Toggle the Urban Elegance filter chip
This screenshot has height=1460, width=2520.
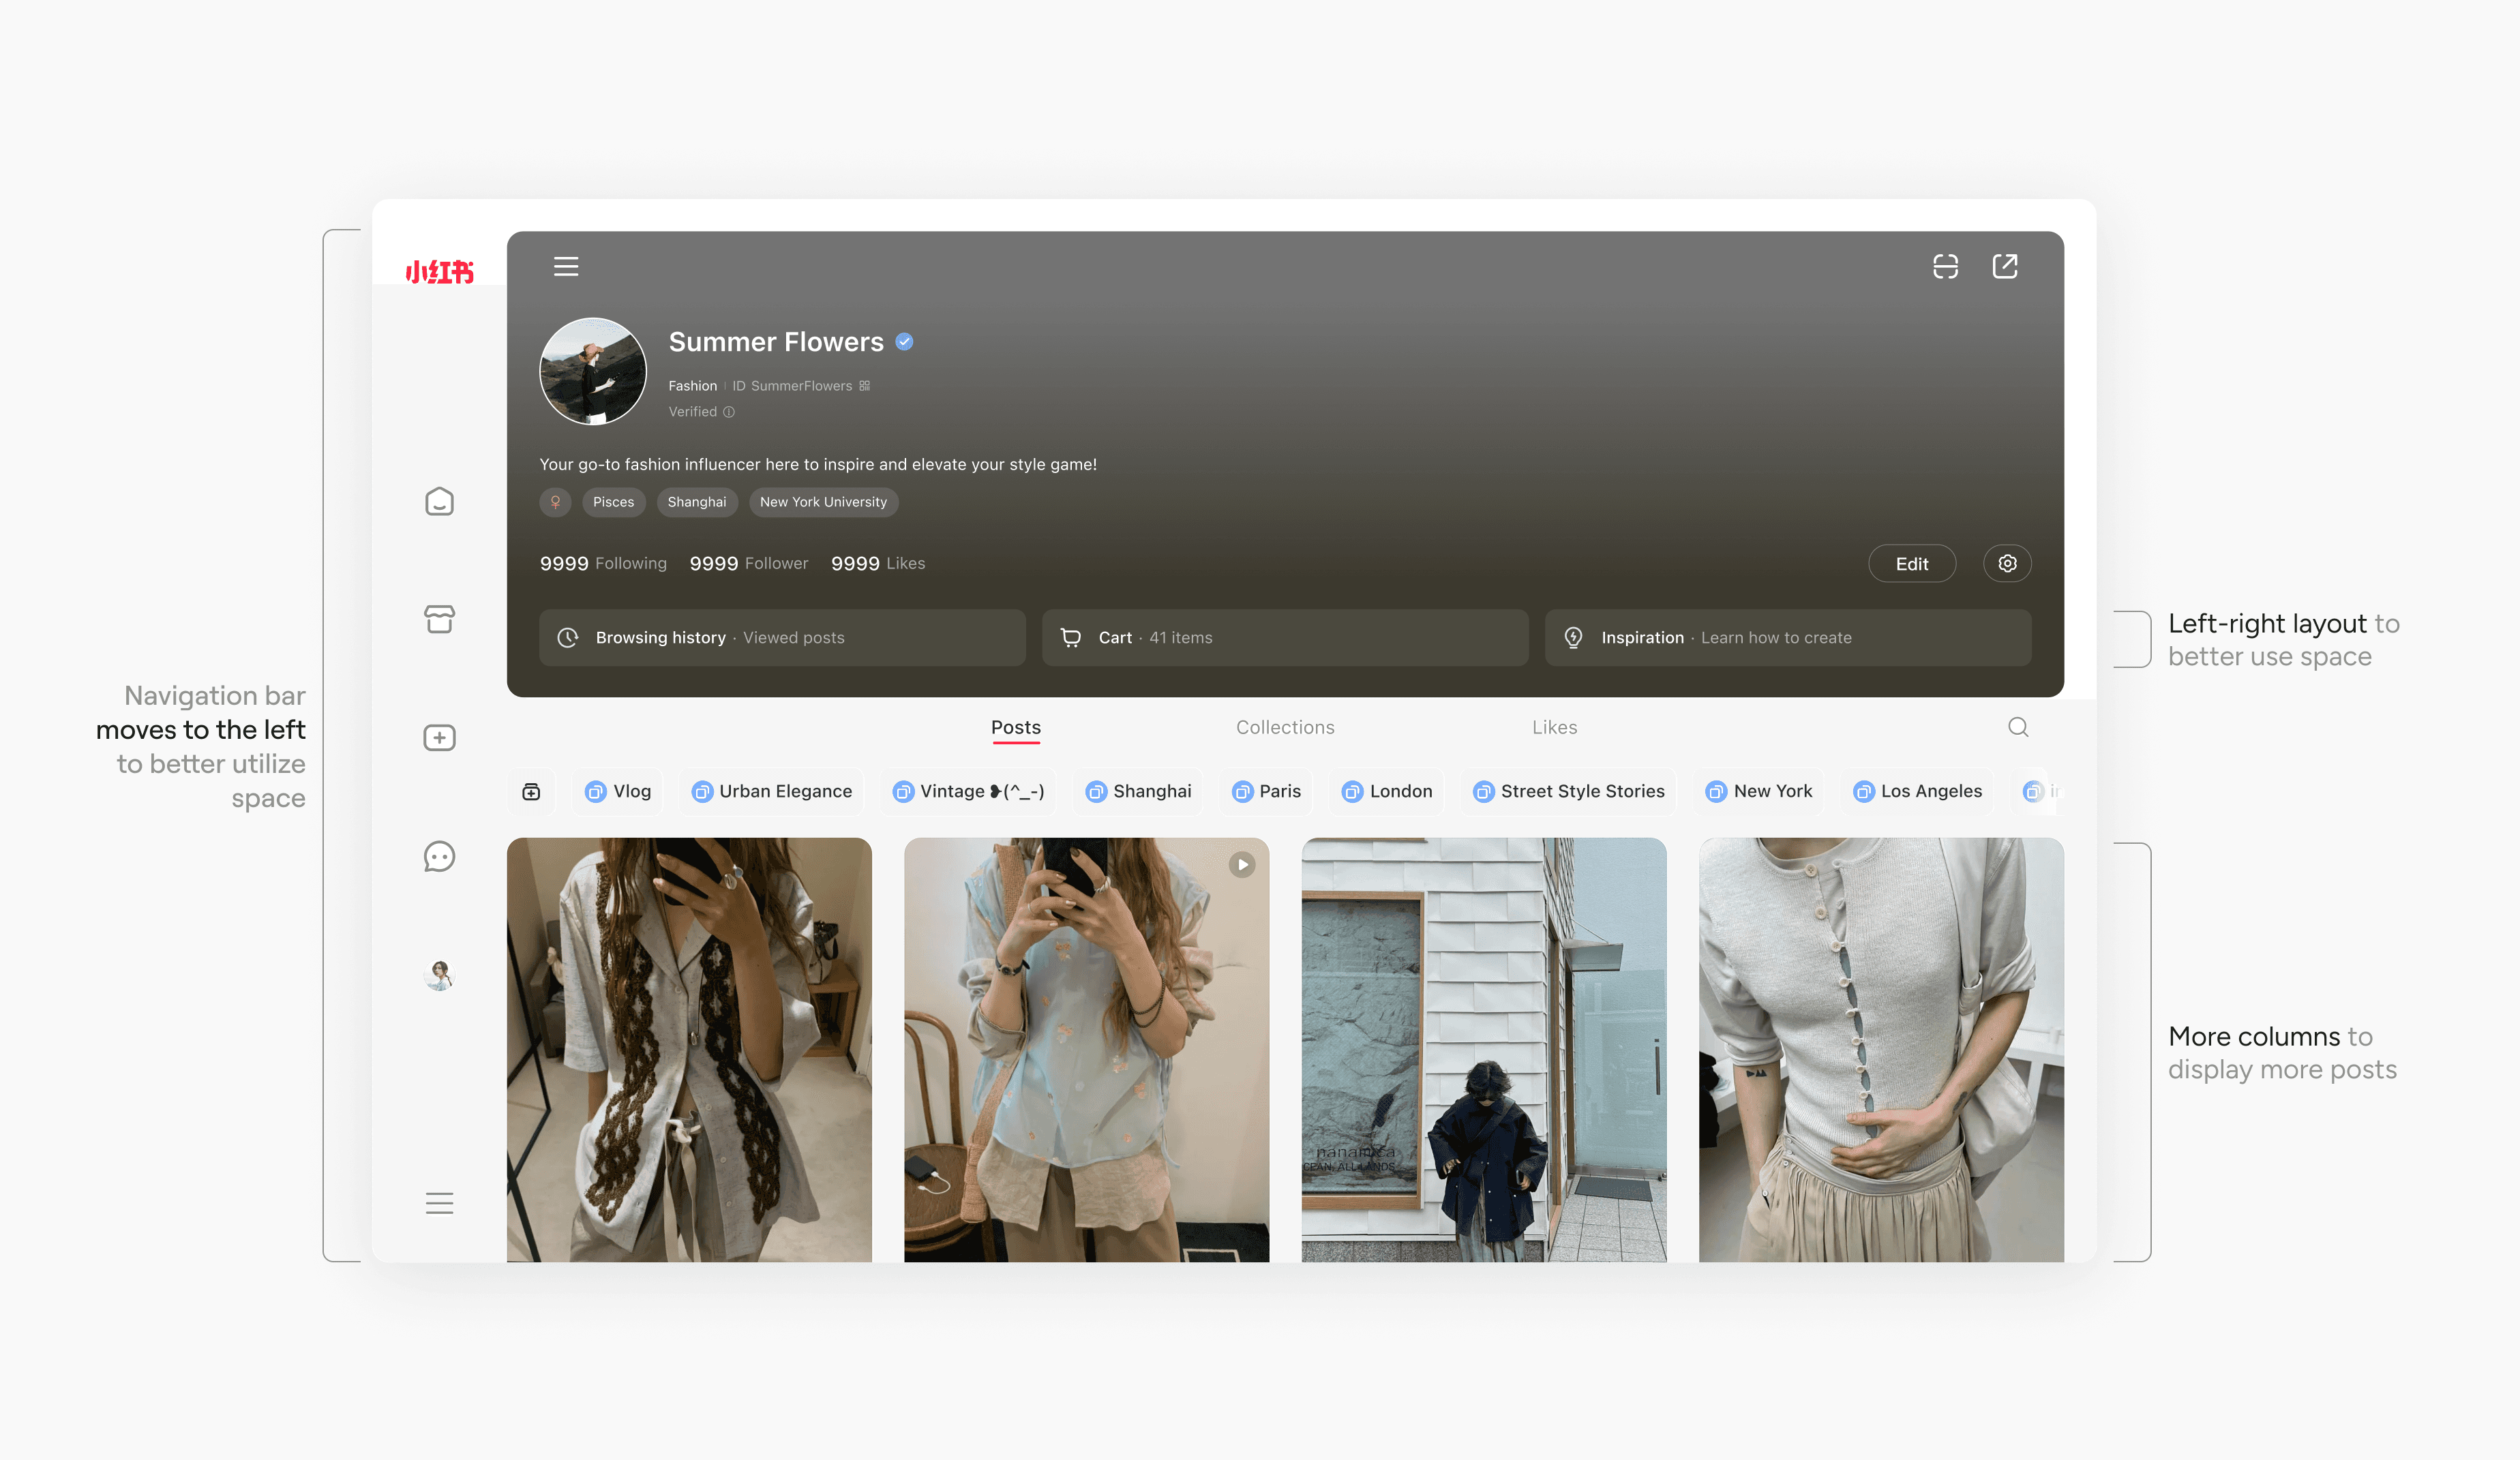pyautogui.click(x=772, y=791)
